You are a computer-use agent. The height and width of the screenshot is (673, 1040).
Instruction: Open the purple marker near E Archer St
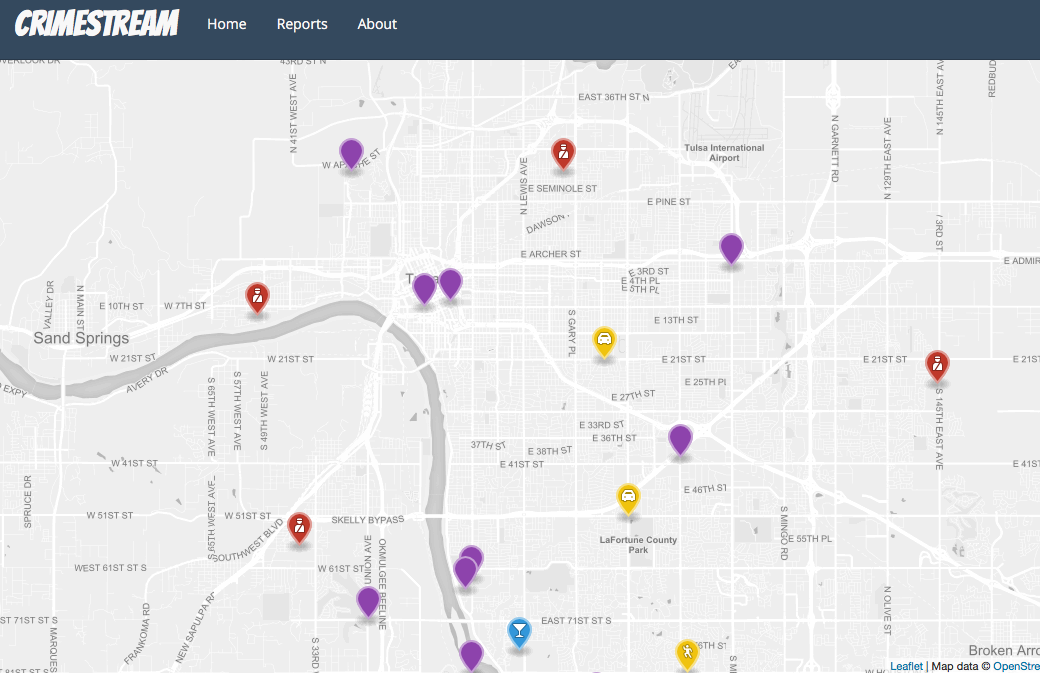[730, 247]
